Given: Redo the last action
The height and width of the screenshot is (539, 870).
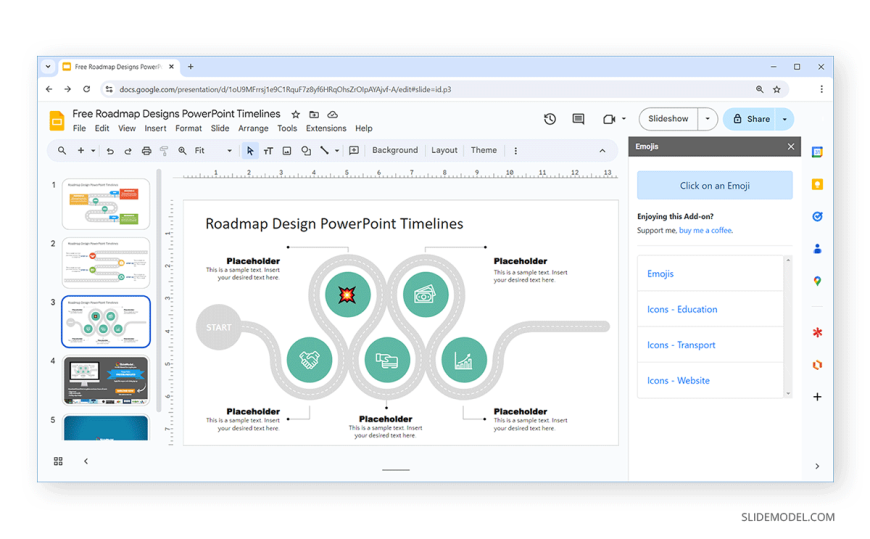Looking at the screenshot, I should click(x=128, y=151).
